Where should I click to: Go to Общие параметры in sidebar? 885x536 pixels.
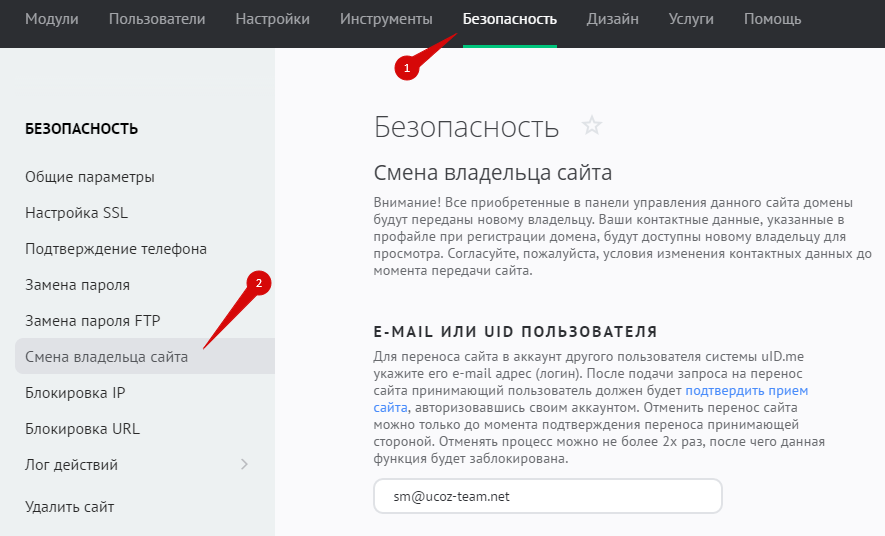coord(90,177)
